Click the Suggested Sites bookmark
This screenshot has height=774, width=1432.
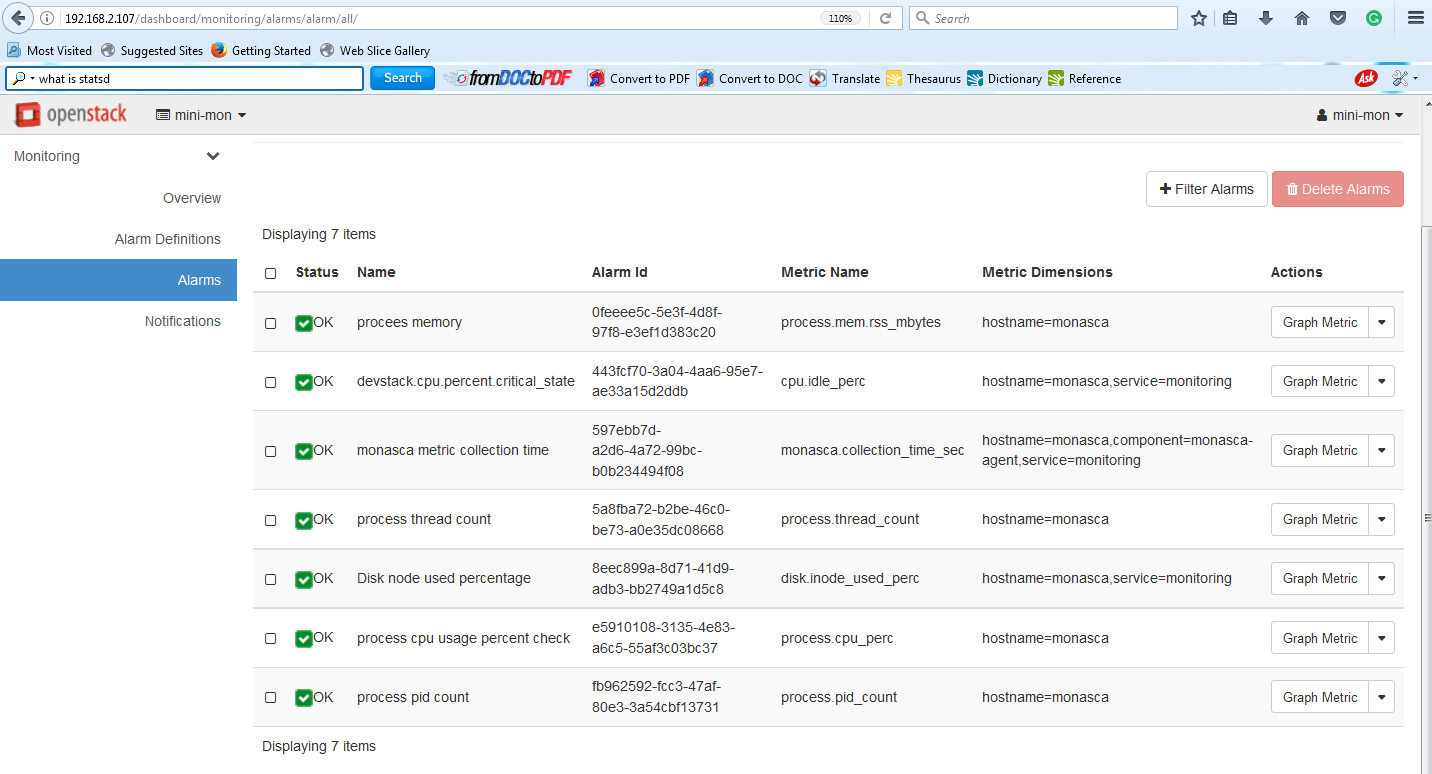pos(152,50)
